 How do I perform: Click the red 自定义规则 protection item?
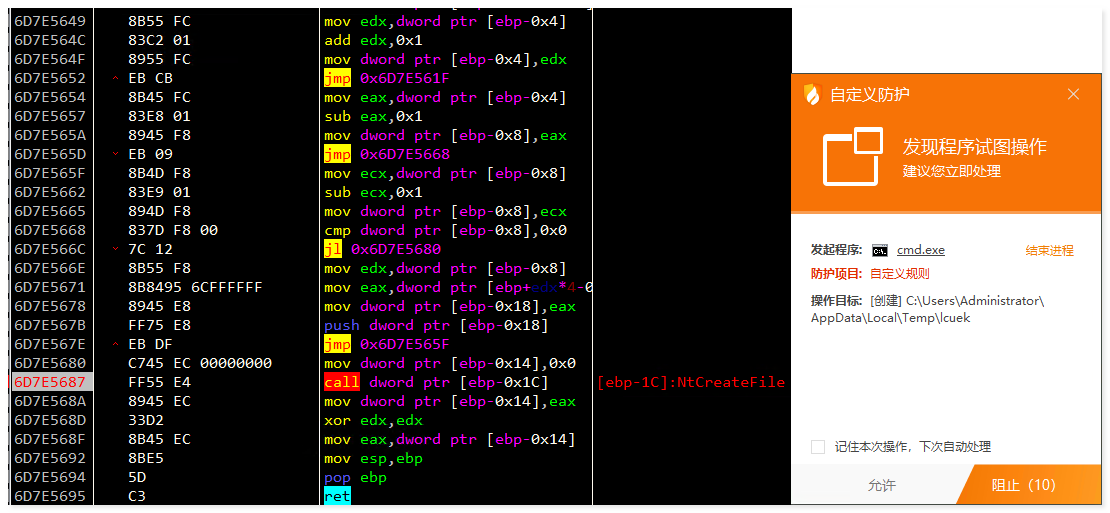(x=899, y=274)
